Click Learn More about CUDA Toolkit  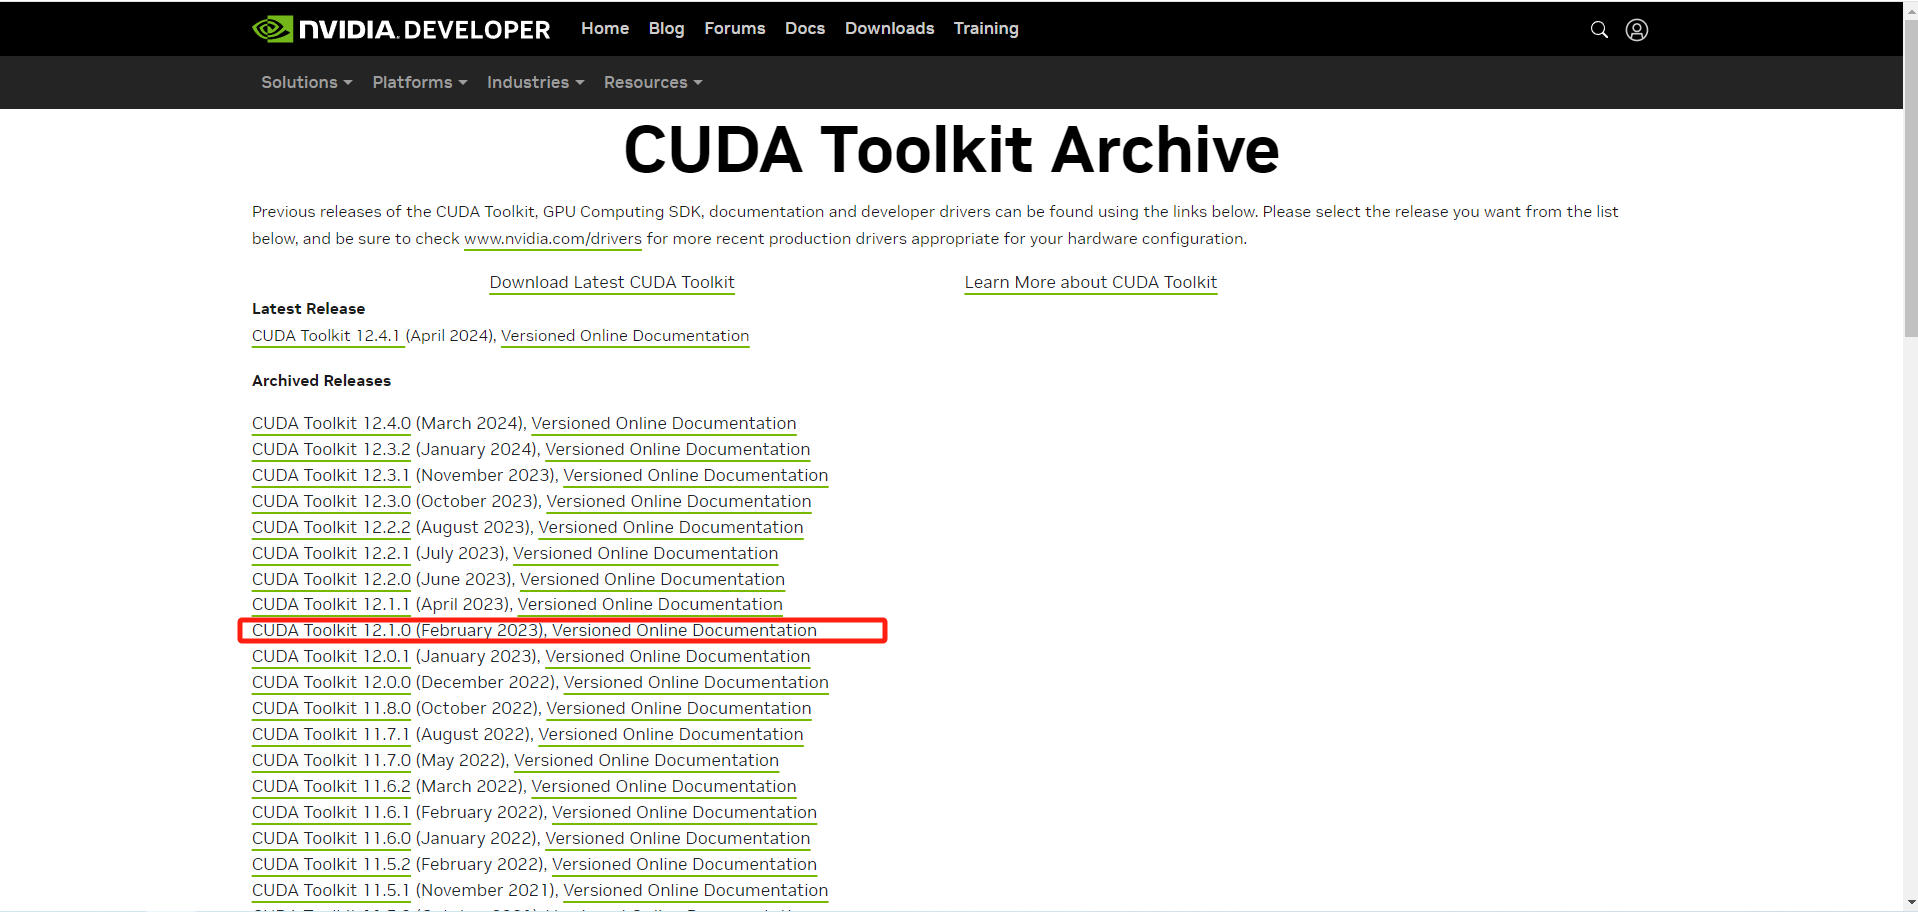[x=1091, y=283]
